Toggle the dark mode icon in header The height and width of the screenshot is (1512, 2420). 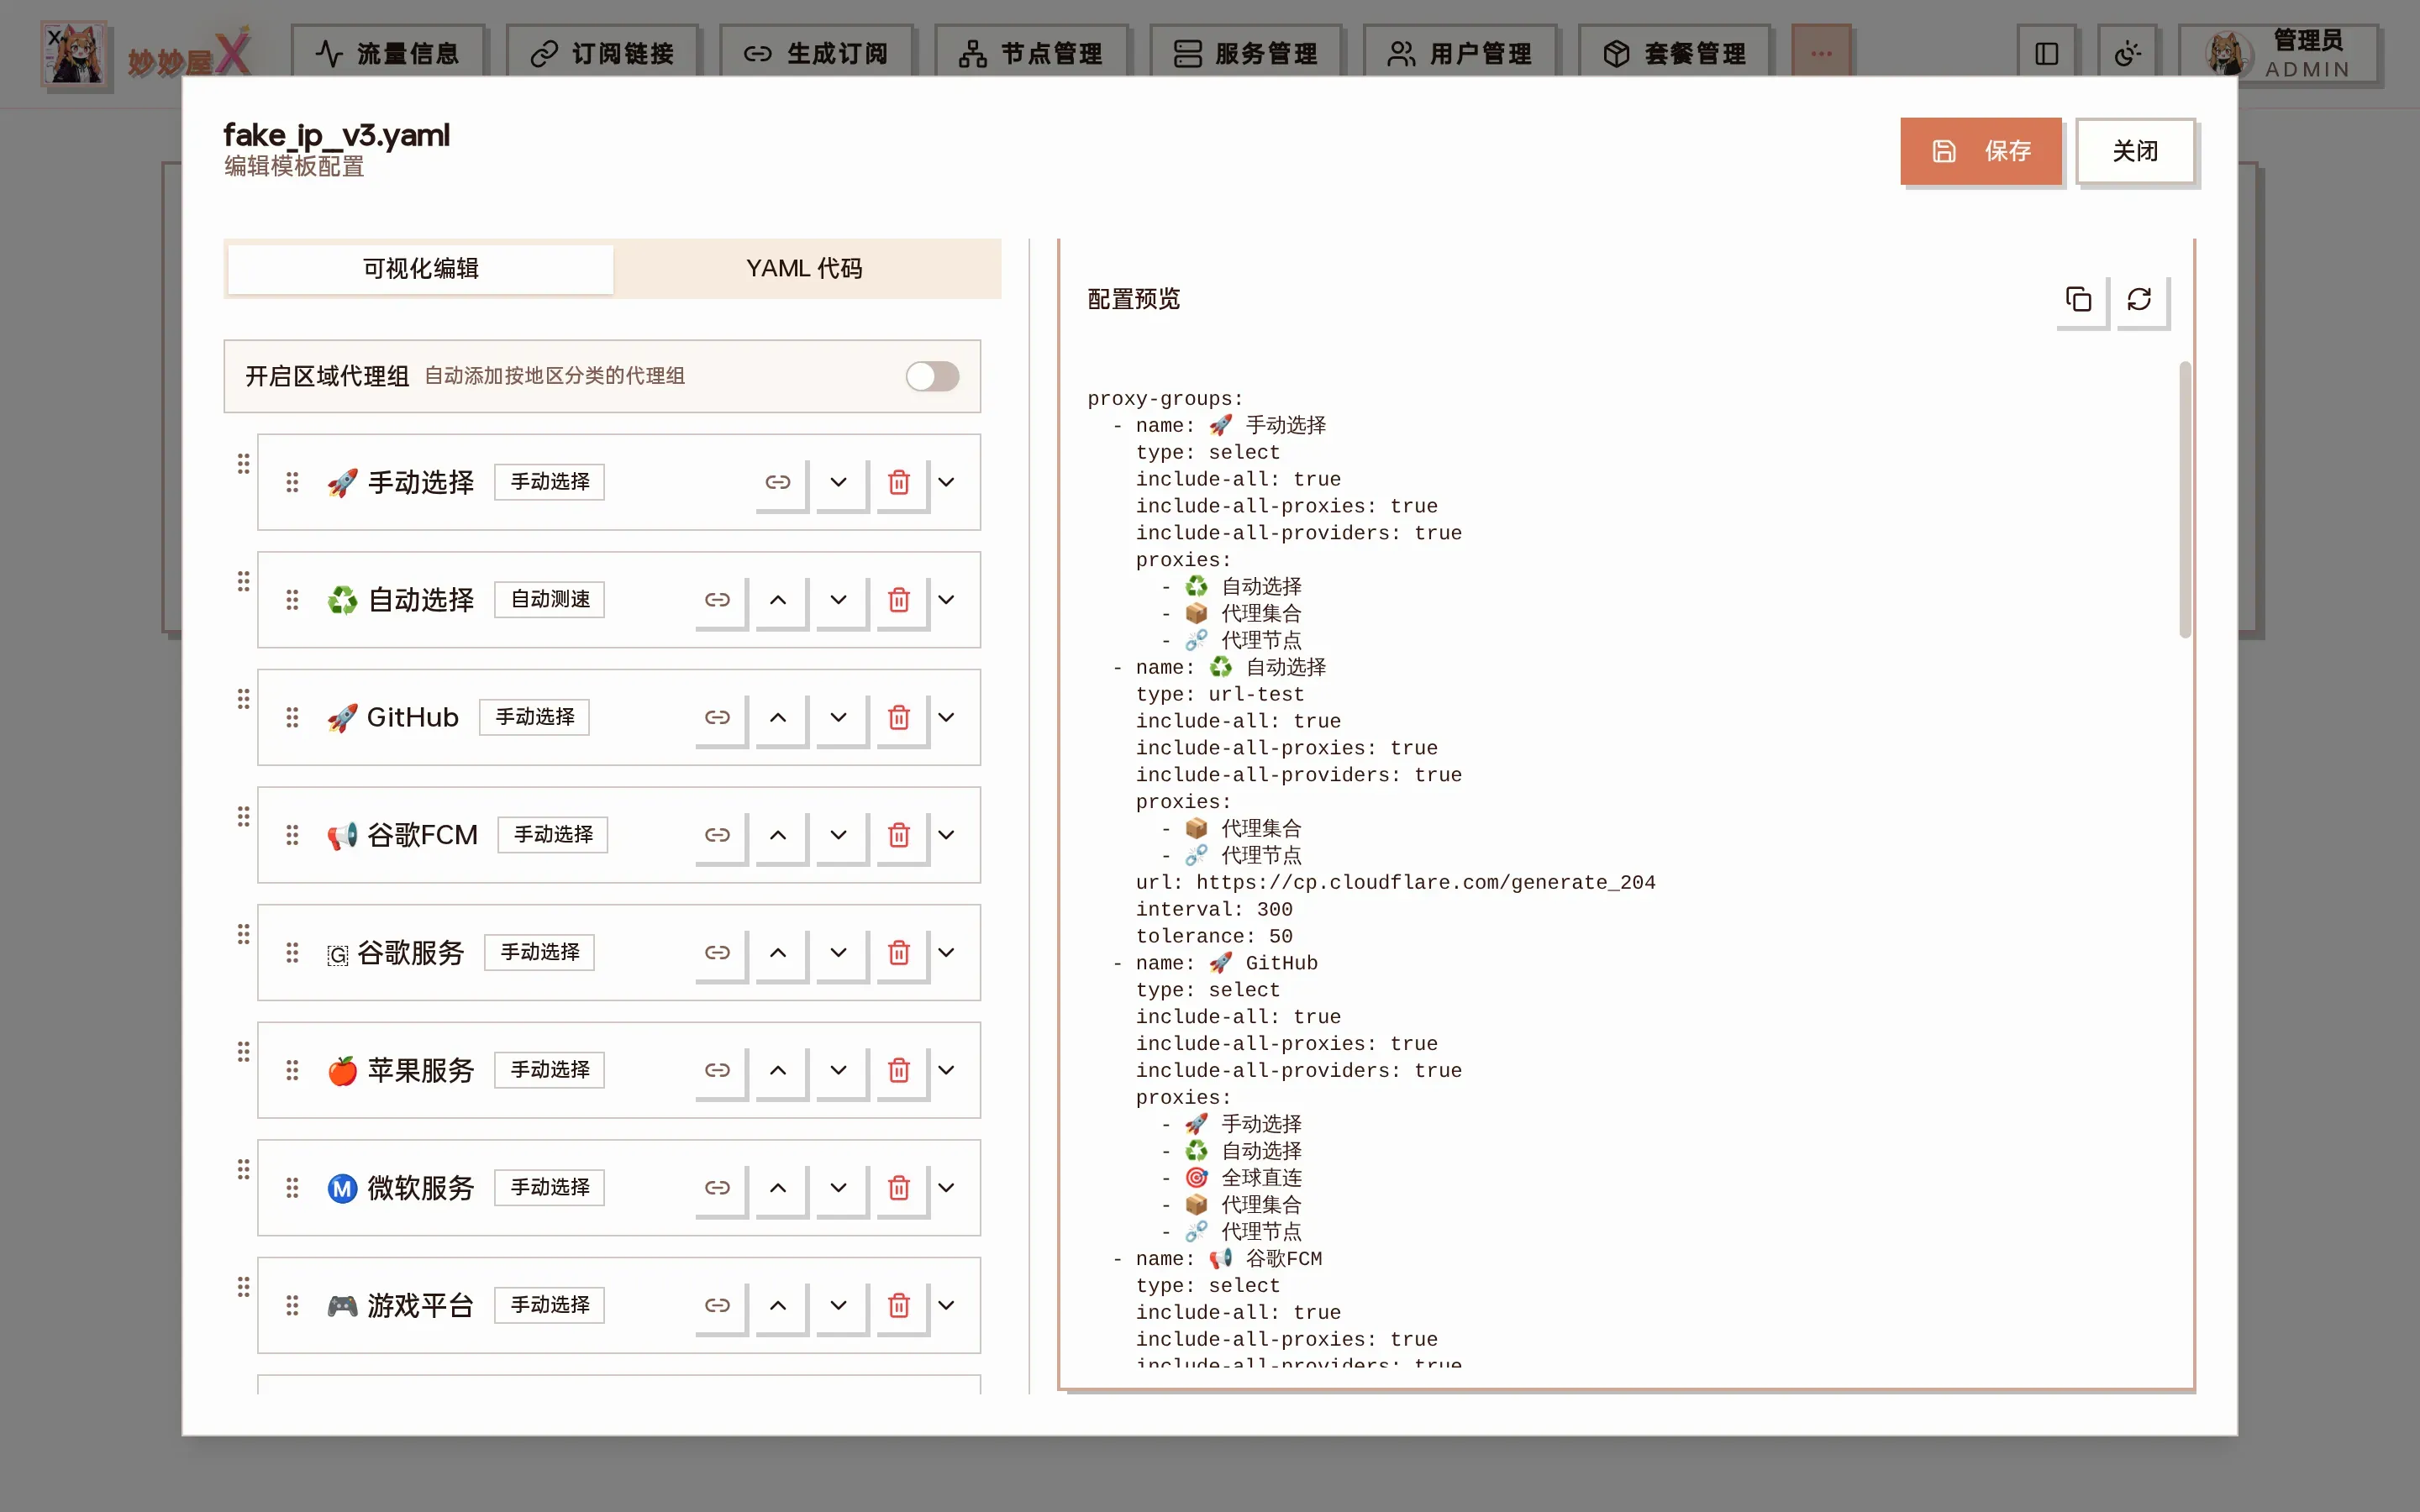[x=2127, y=54]
